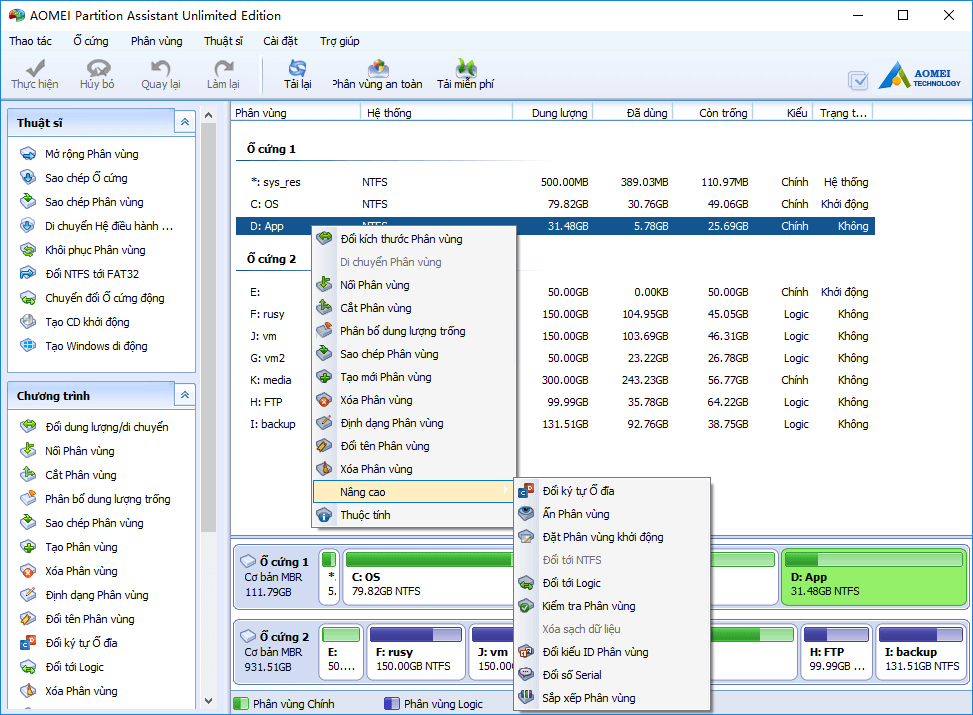Viewport: 973px width, 715px height.
Task: Open the Phân vùng menu
Action: 156,41
